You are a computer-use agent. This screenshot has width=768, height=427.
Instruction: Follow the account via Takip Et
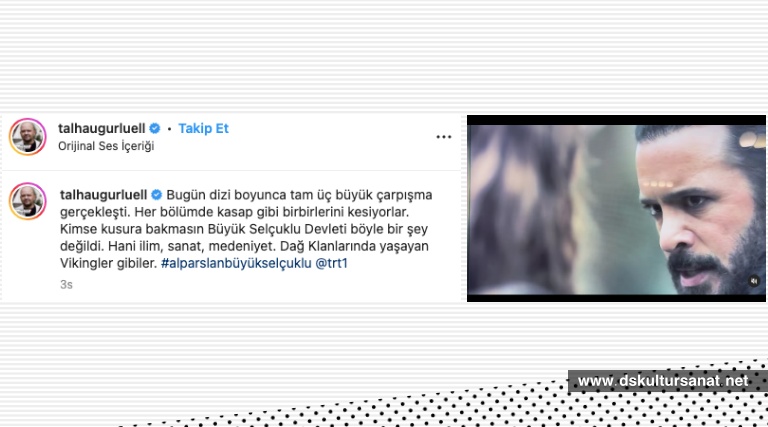click(x=203, y=128)
